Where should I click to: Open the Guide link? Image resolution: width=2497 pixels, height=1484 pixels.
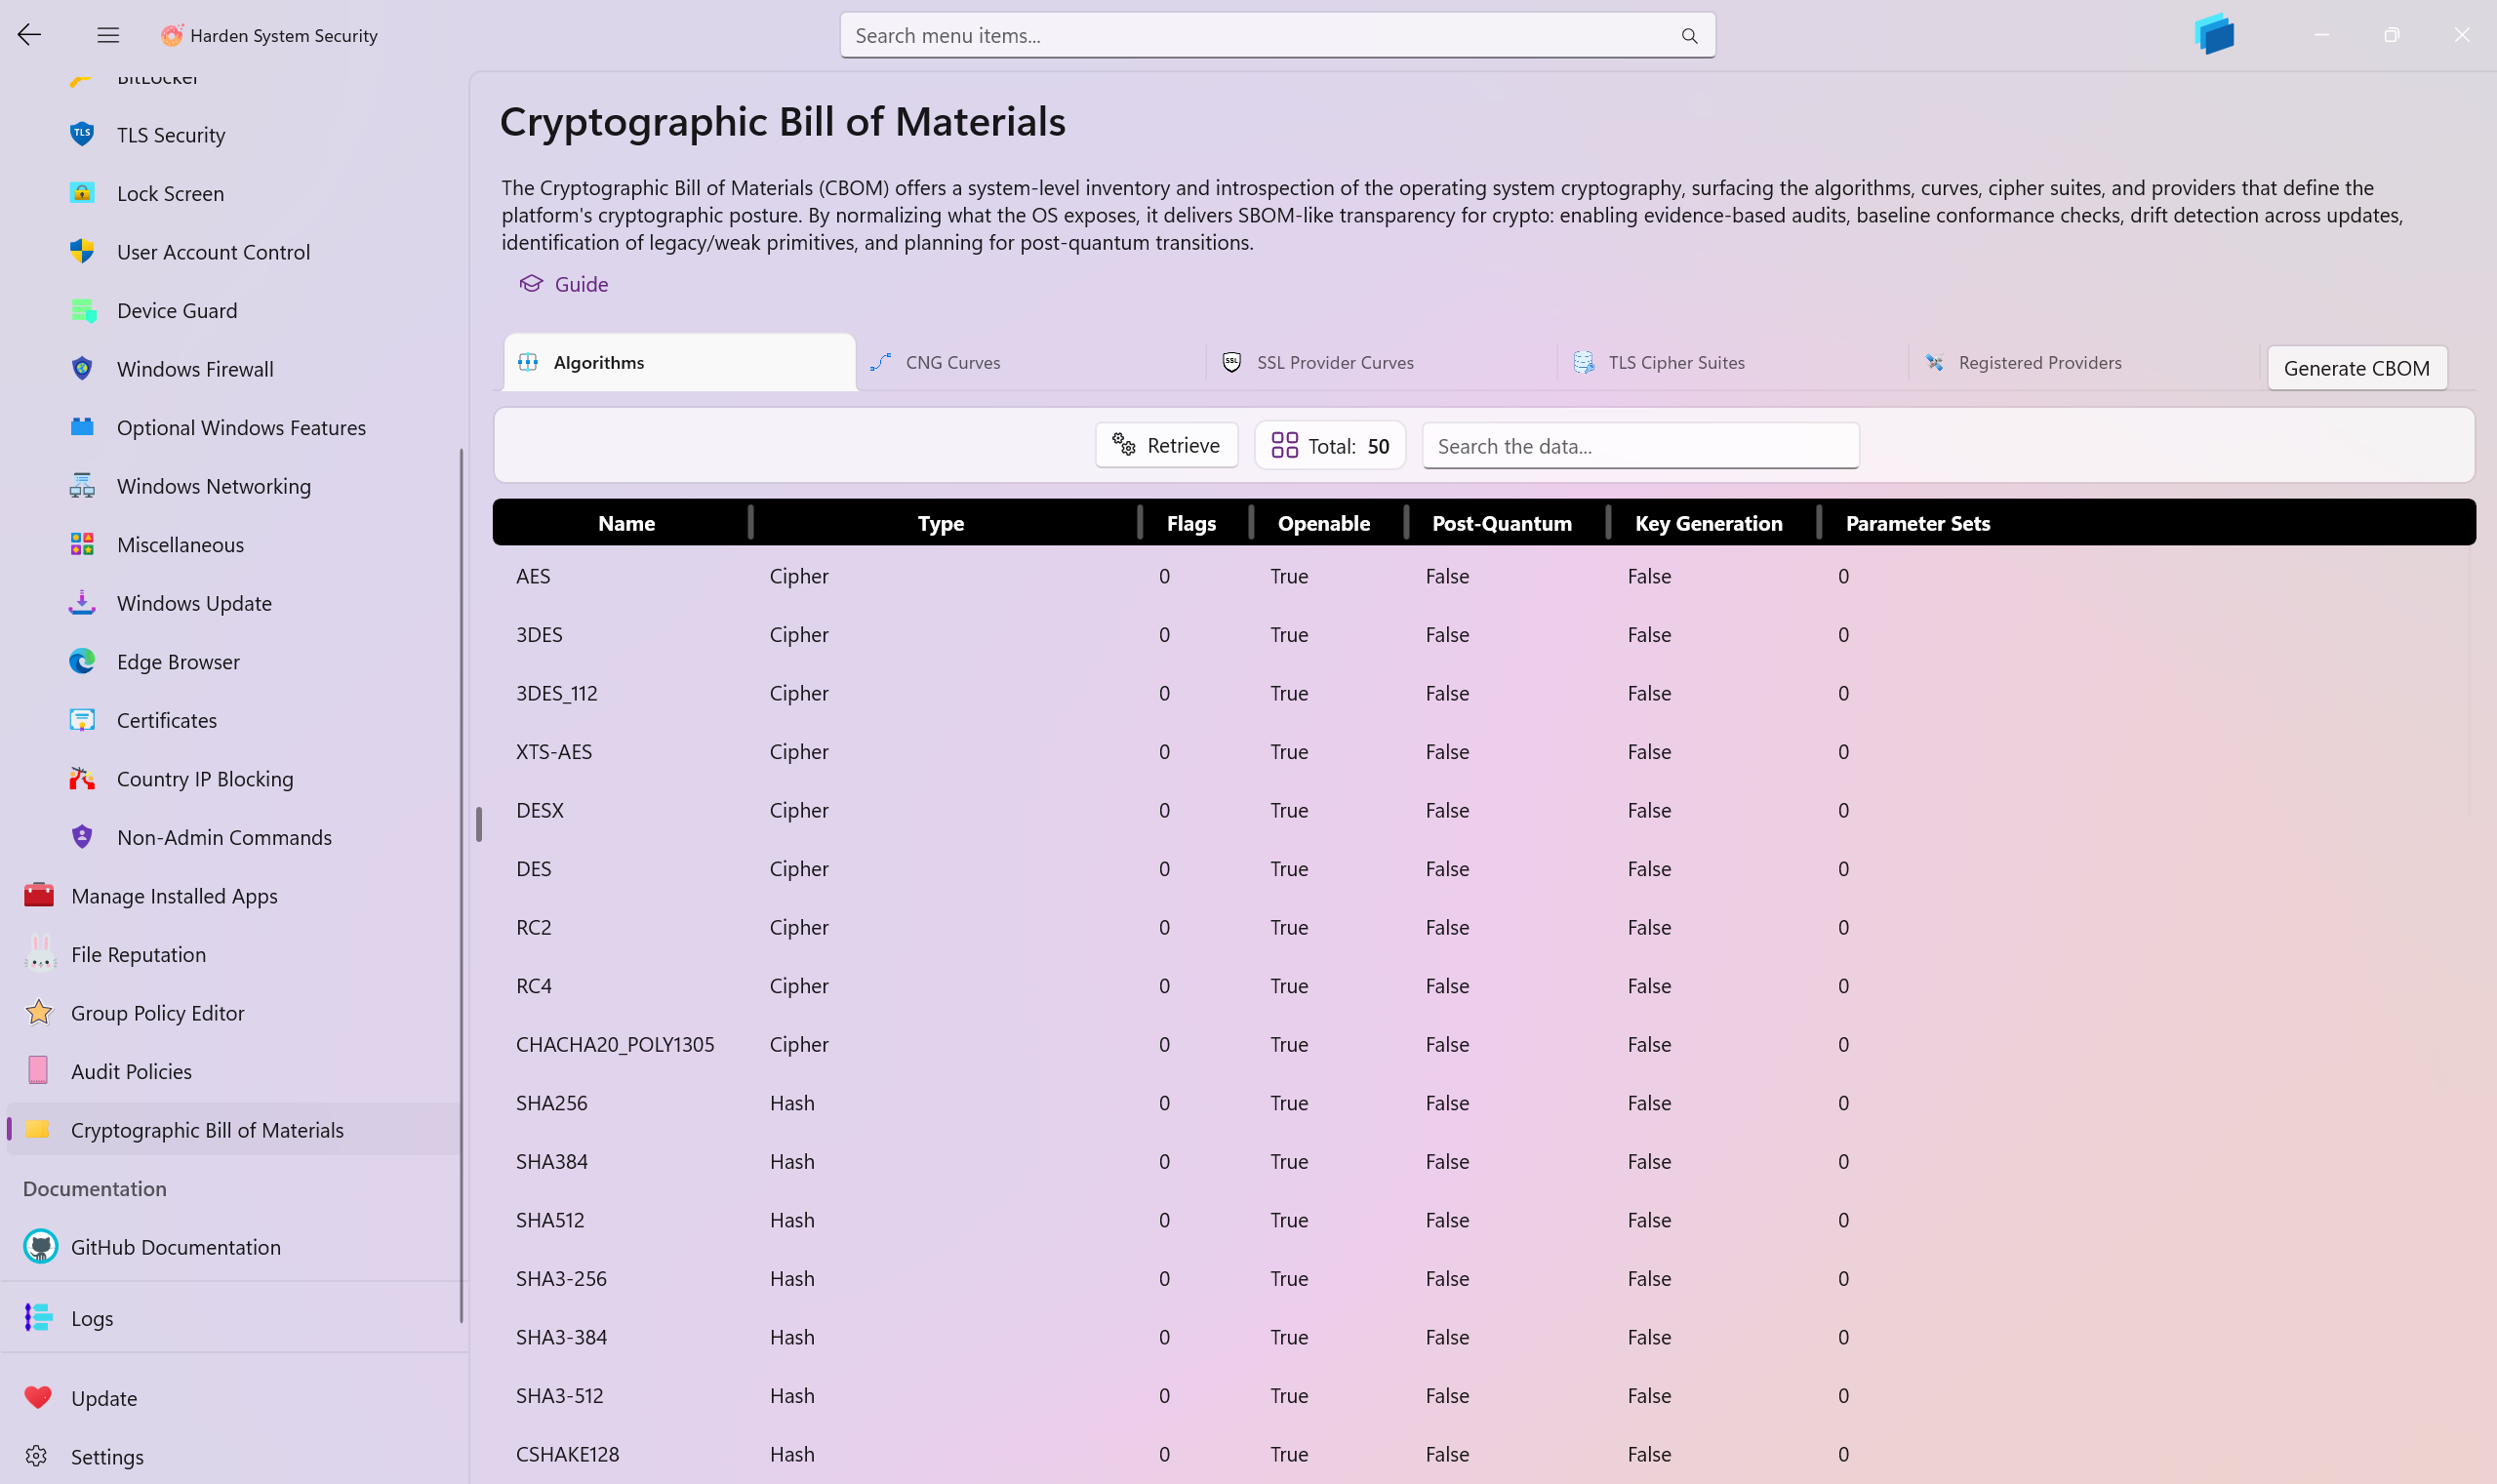(580, 284)
